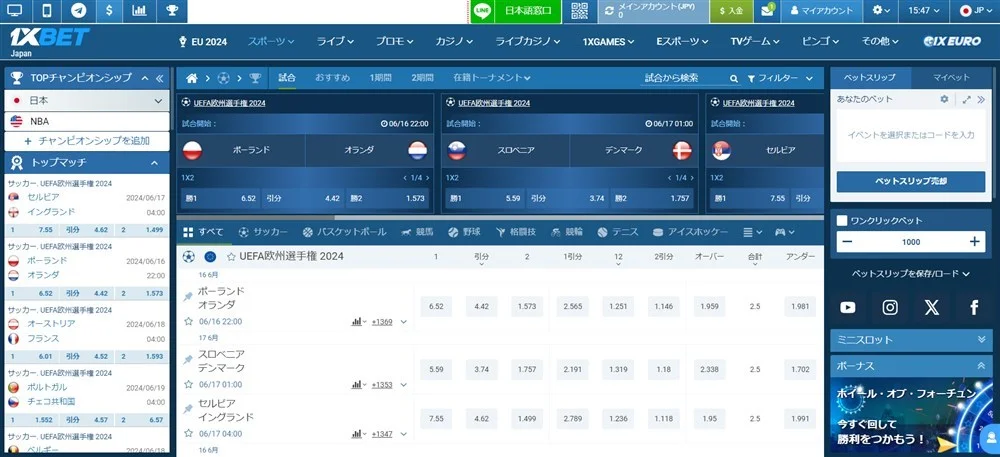
Task: Click チャンピオンシップを追加
Action: [x=87, y=141]
